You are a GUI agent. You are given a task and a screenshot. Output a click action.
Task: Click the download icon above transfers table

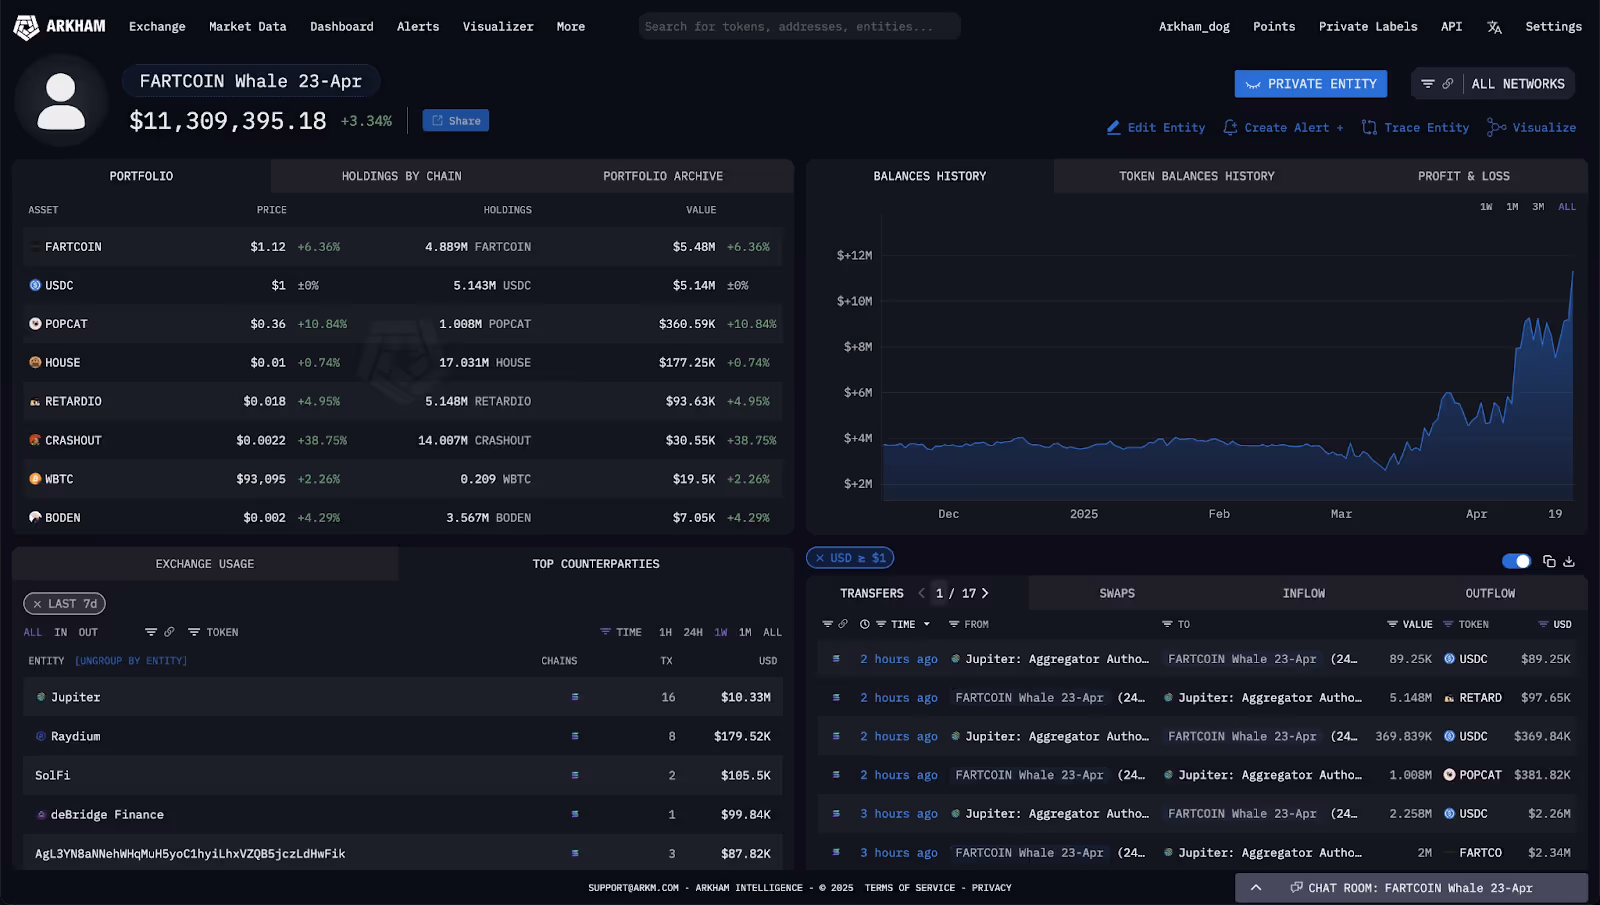[x=1569, y=561]
